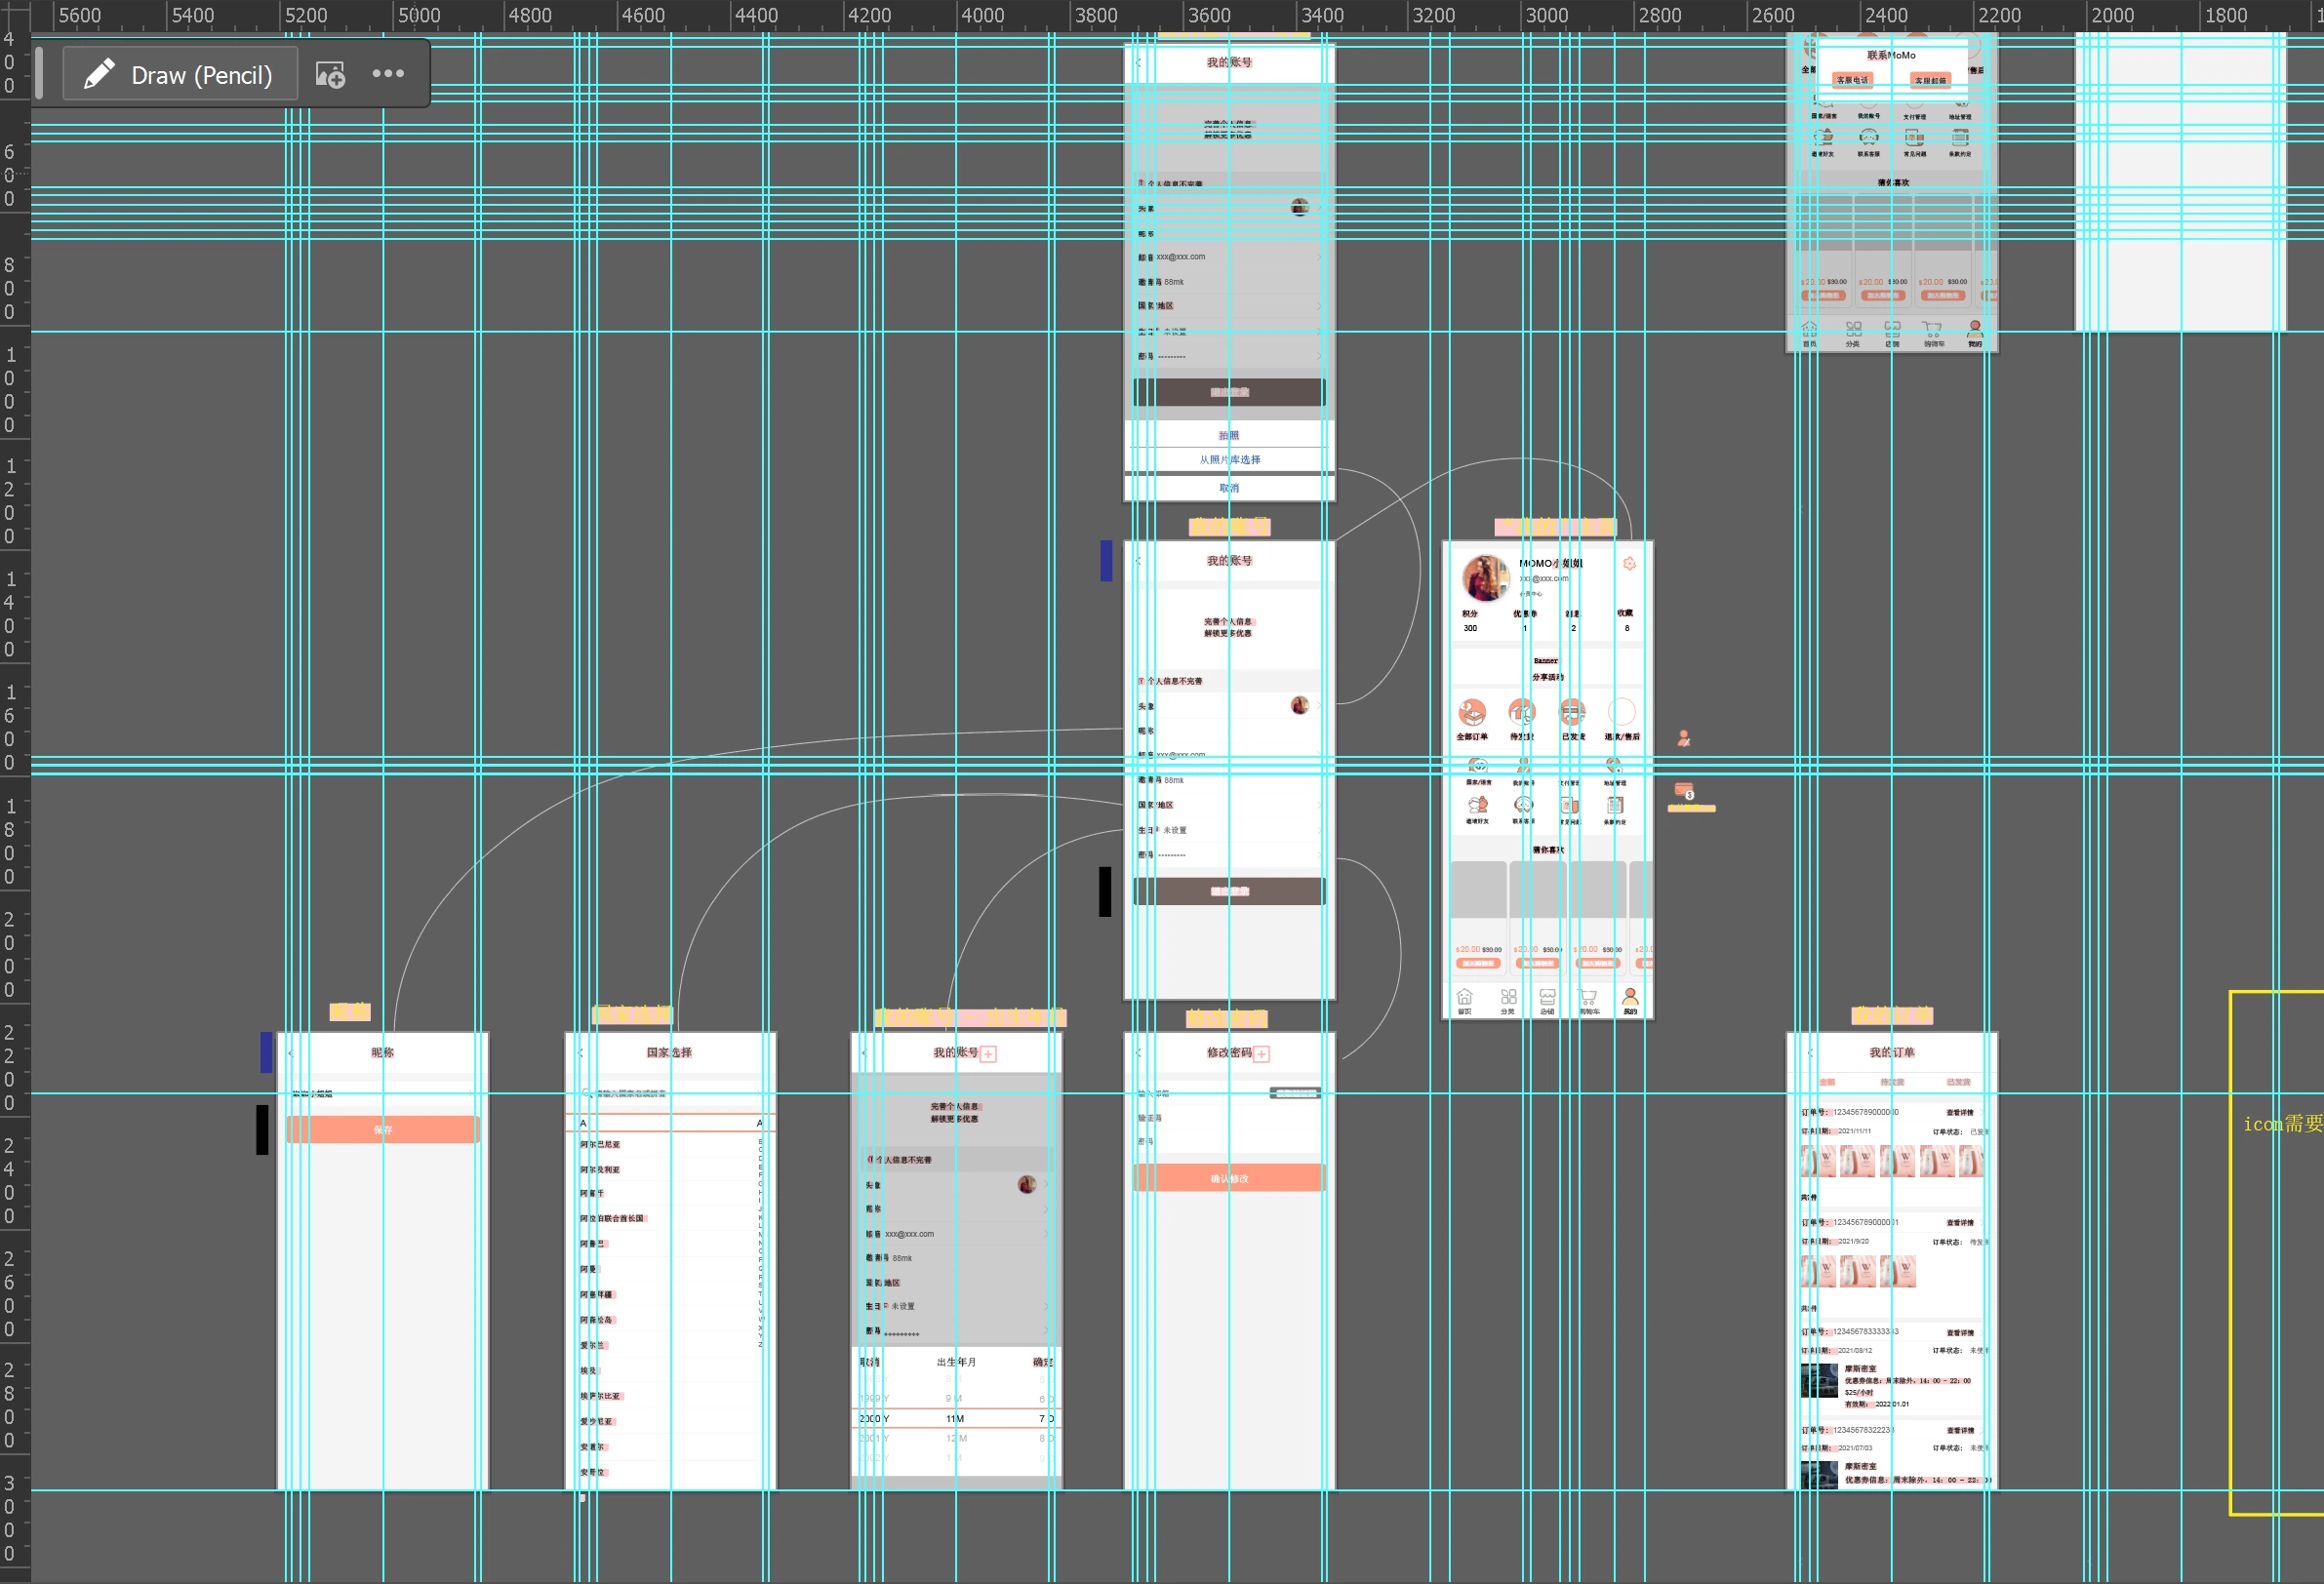Screen dimensions: 2324x1584
Task: Click the 全部订单 order box icon
Action: click(x=1471, y=713)
